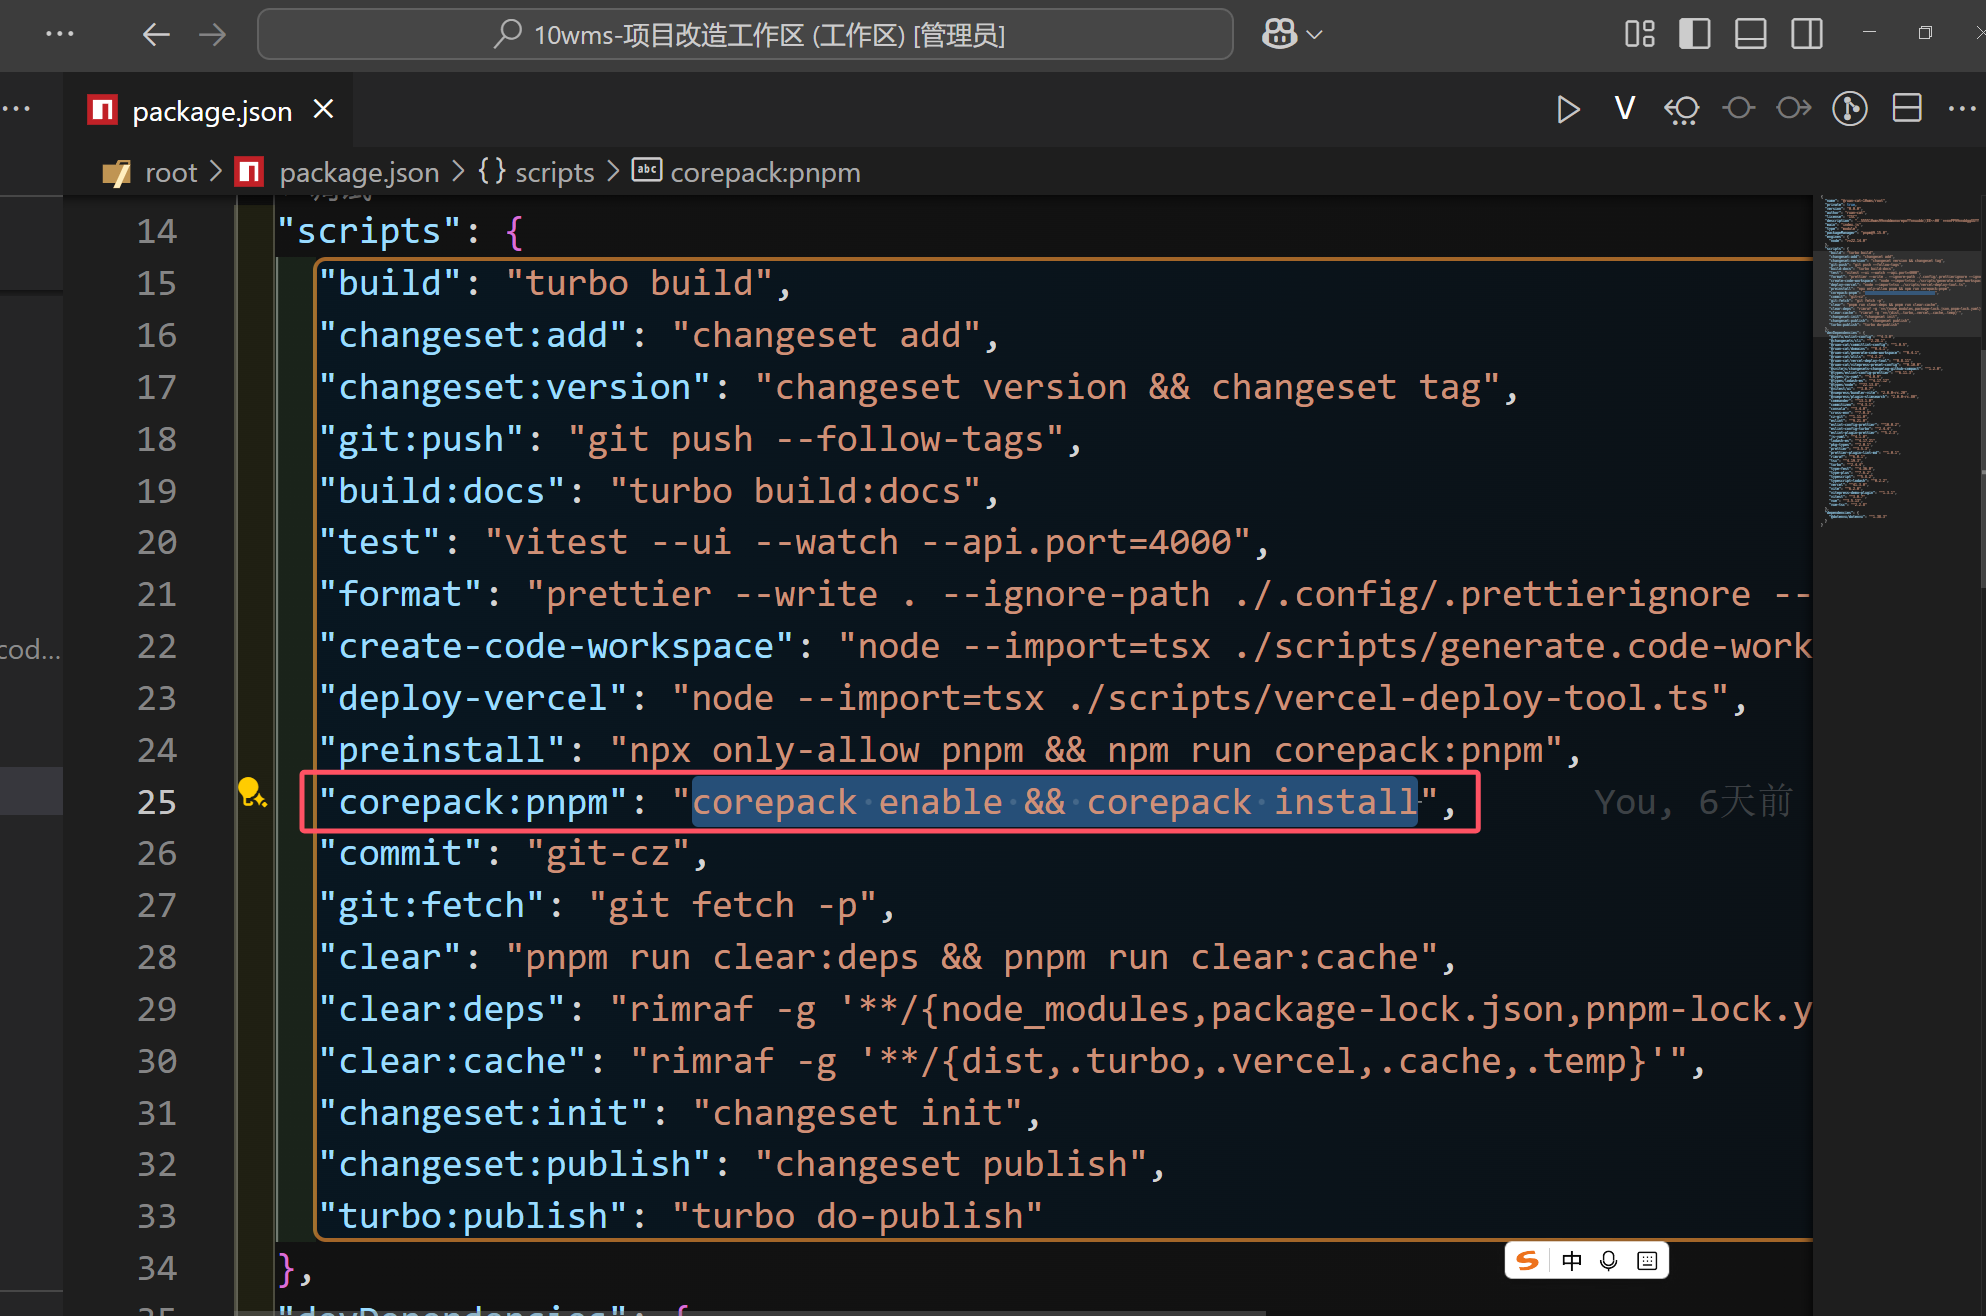This screenshot has width=1986, height=1316.
Task: Open the git graph icon
Action: [x=1850, y=108]
